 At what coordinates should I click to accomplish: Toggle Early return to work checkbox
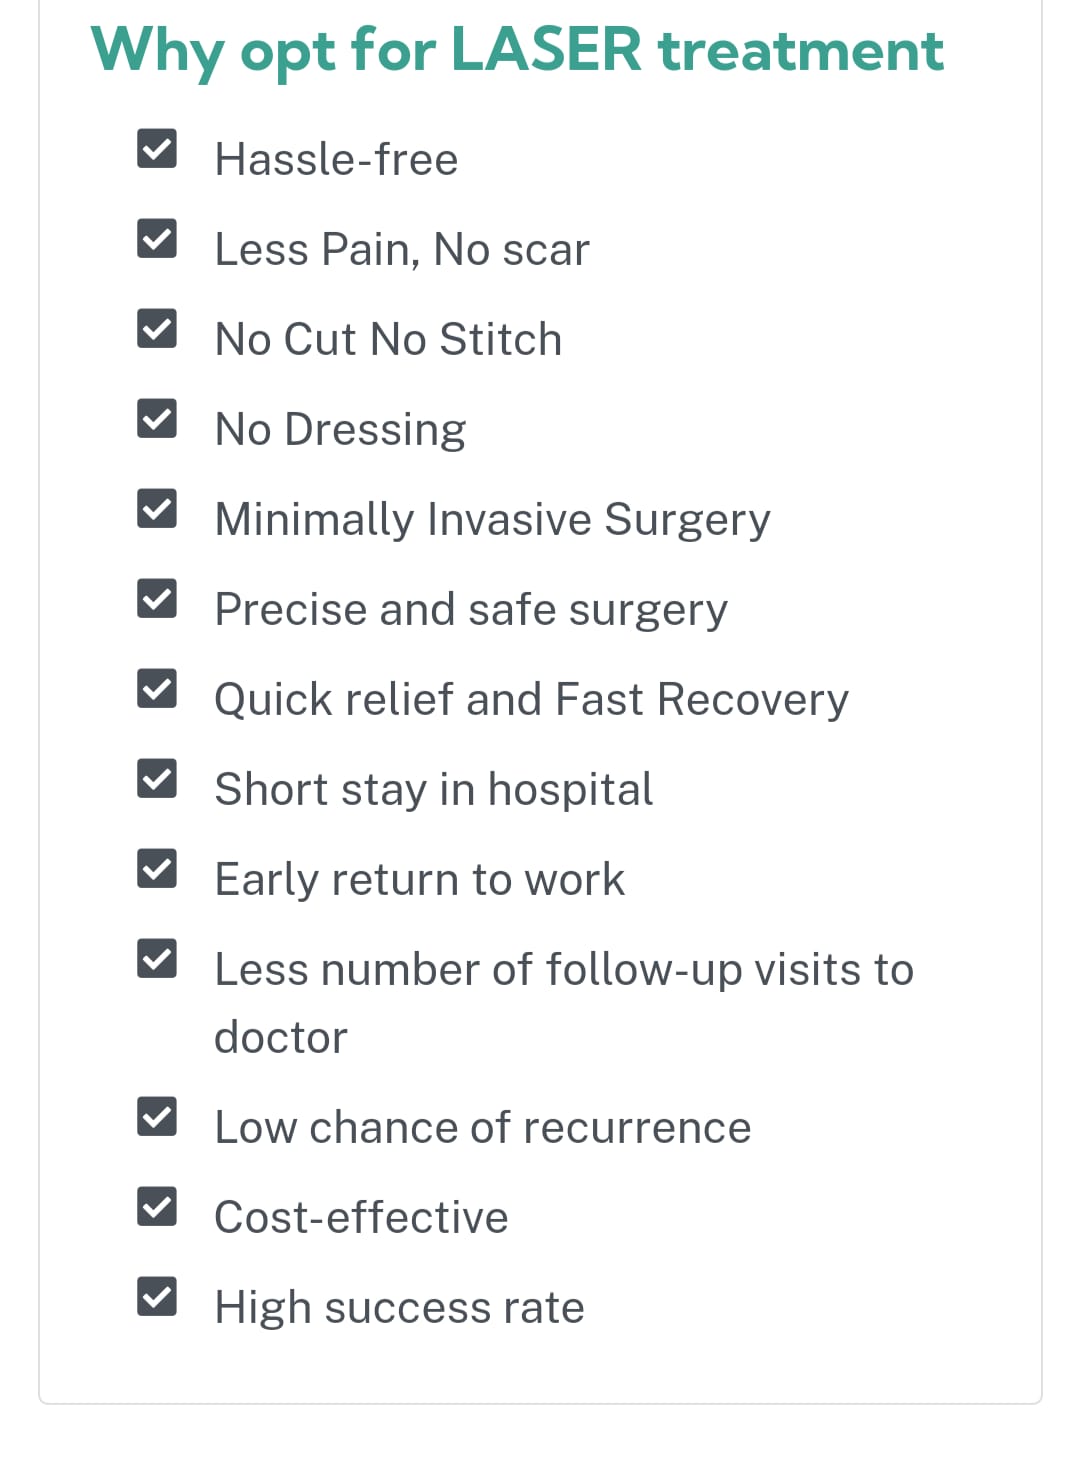(157, 869)
